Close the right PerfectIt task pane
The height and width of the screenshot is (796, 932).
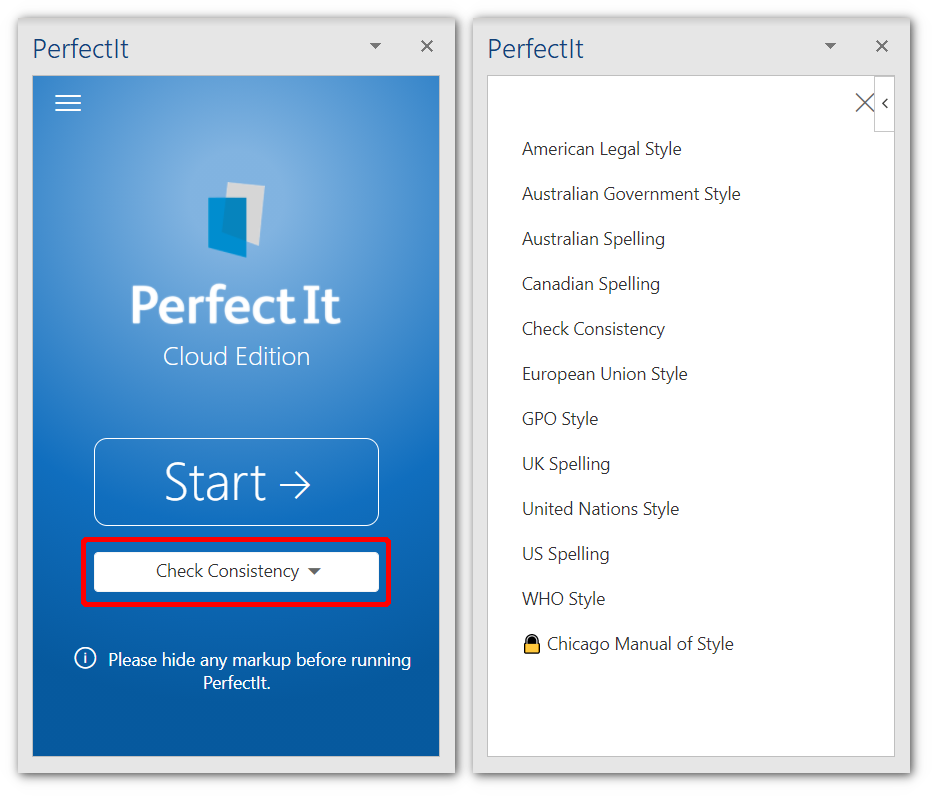(882, 46)
